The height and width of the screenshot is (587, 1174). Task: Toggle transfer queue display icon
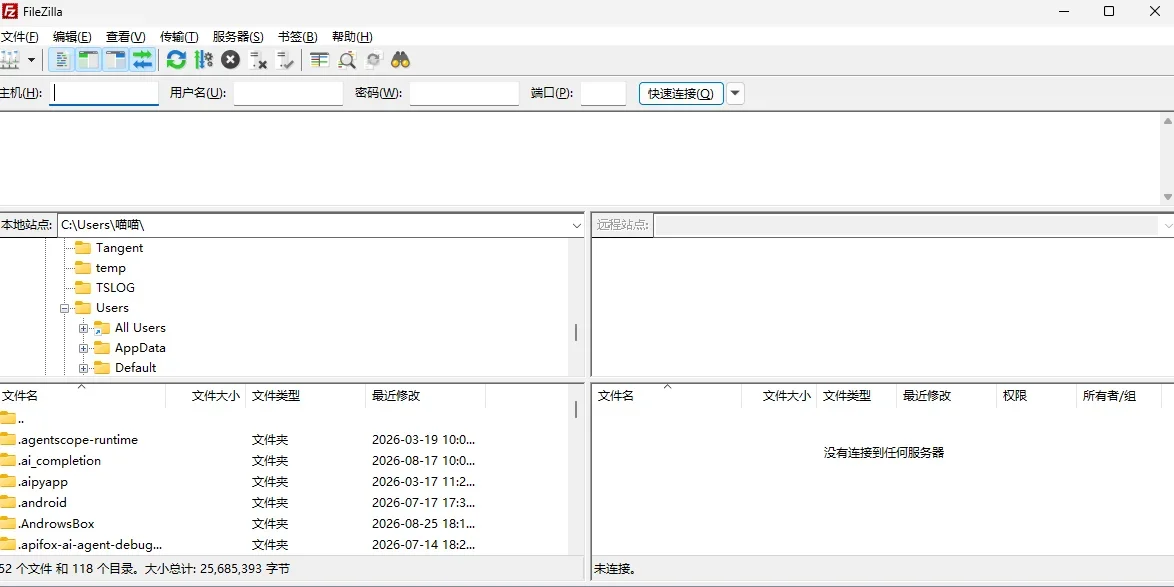(x=142, y=60)
